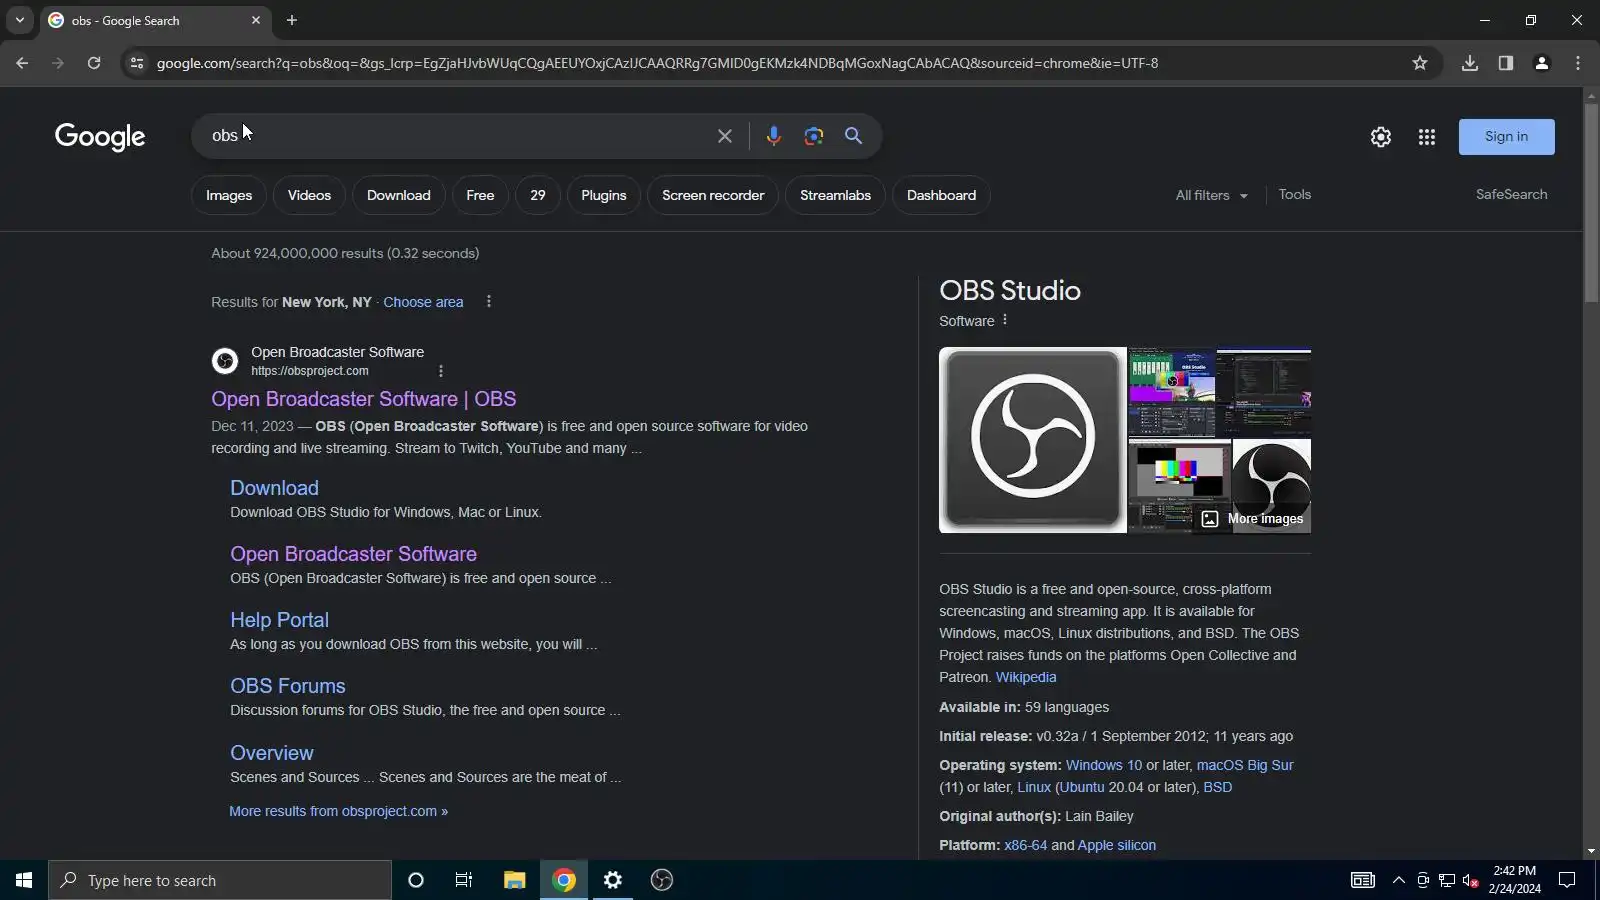1600x900 pixels.
Task: Open OBS Studio knowledge panel options
Action: point(1005,320)
